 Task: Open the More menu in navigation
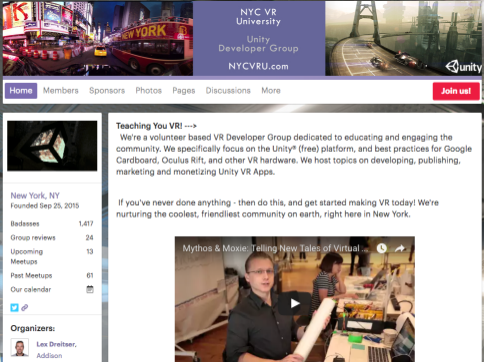(271, 91)
